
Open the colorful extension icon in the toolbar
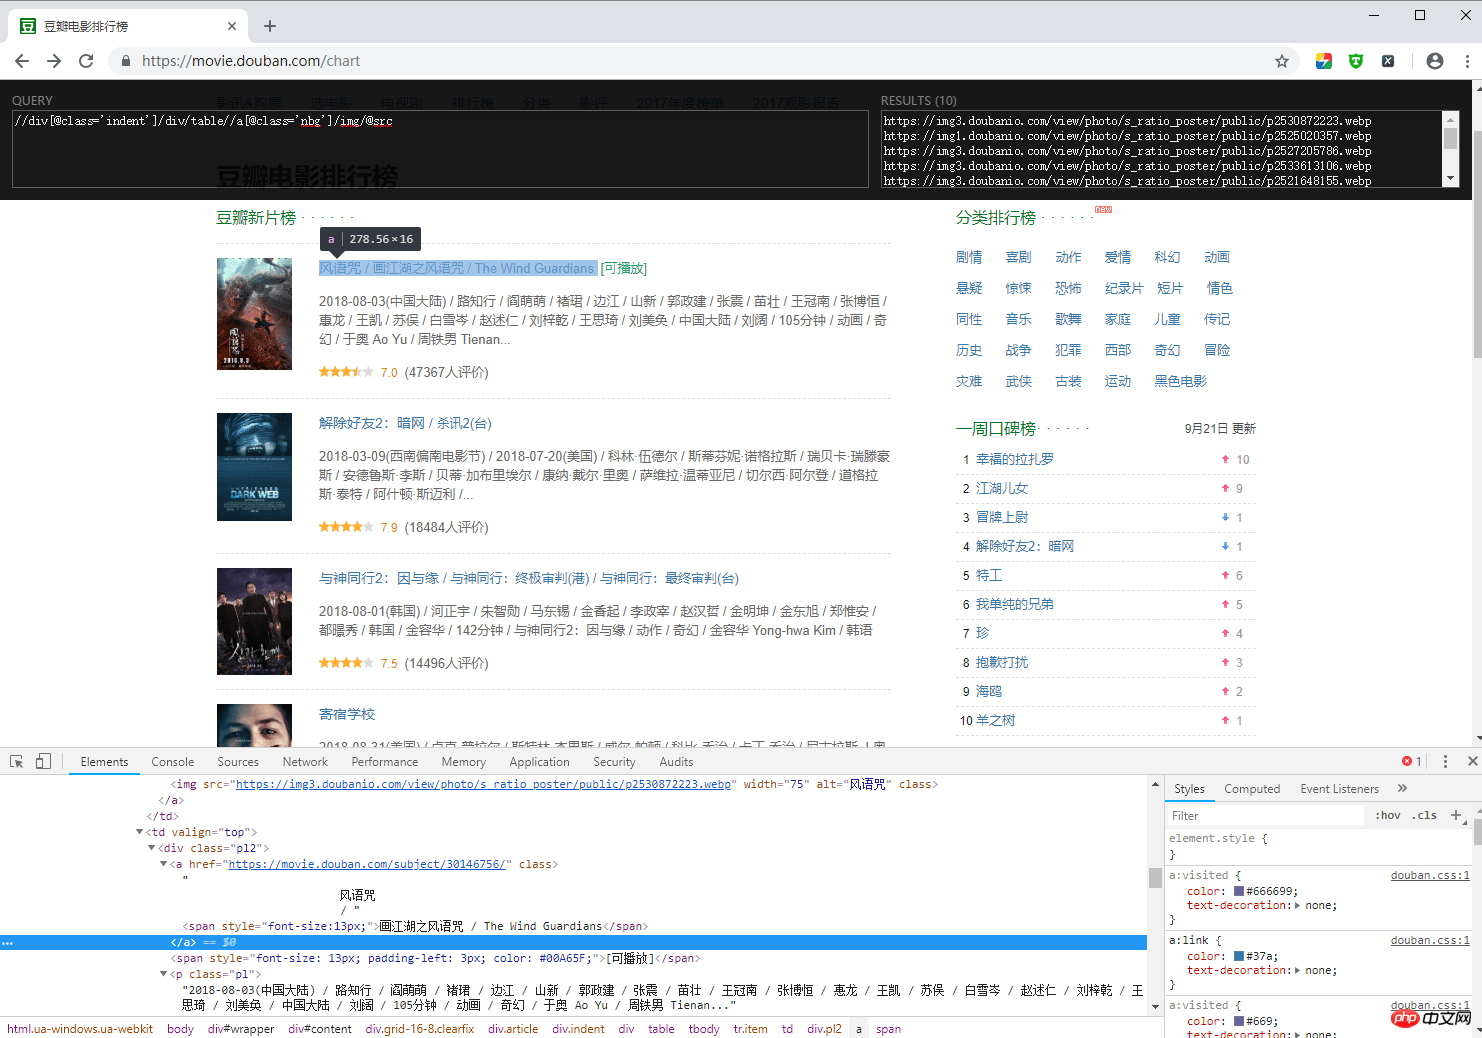pos(1324,61)
